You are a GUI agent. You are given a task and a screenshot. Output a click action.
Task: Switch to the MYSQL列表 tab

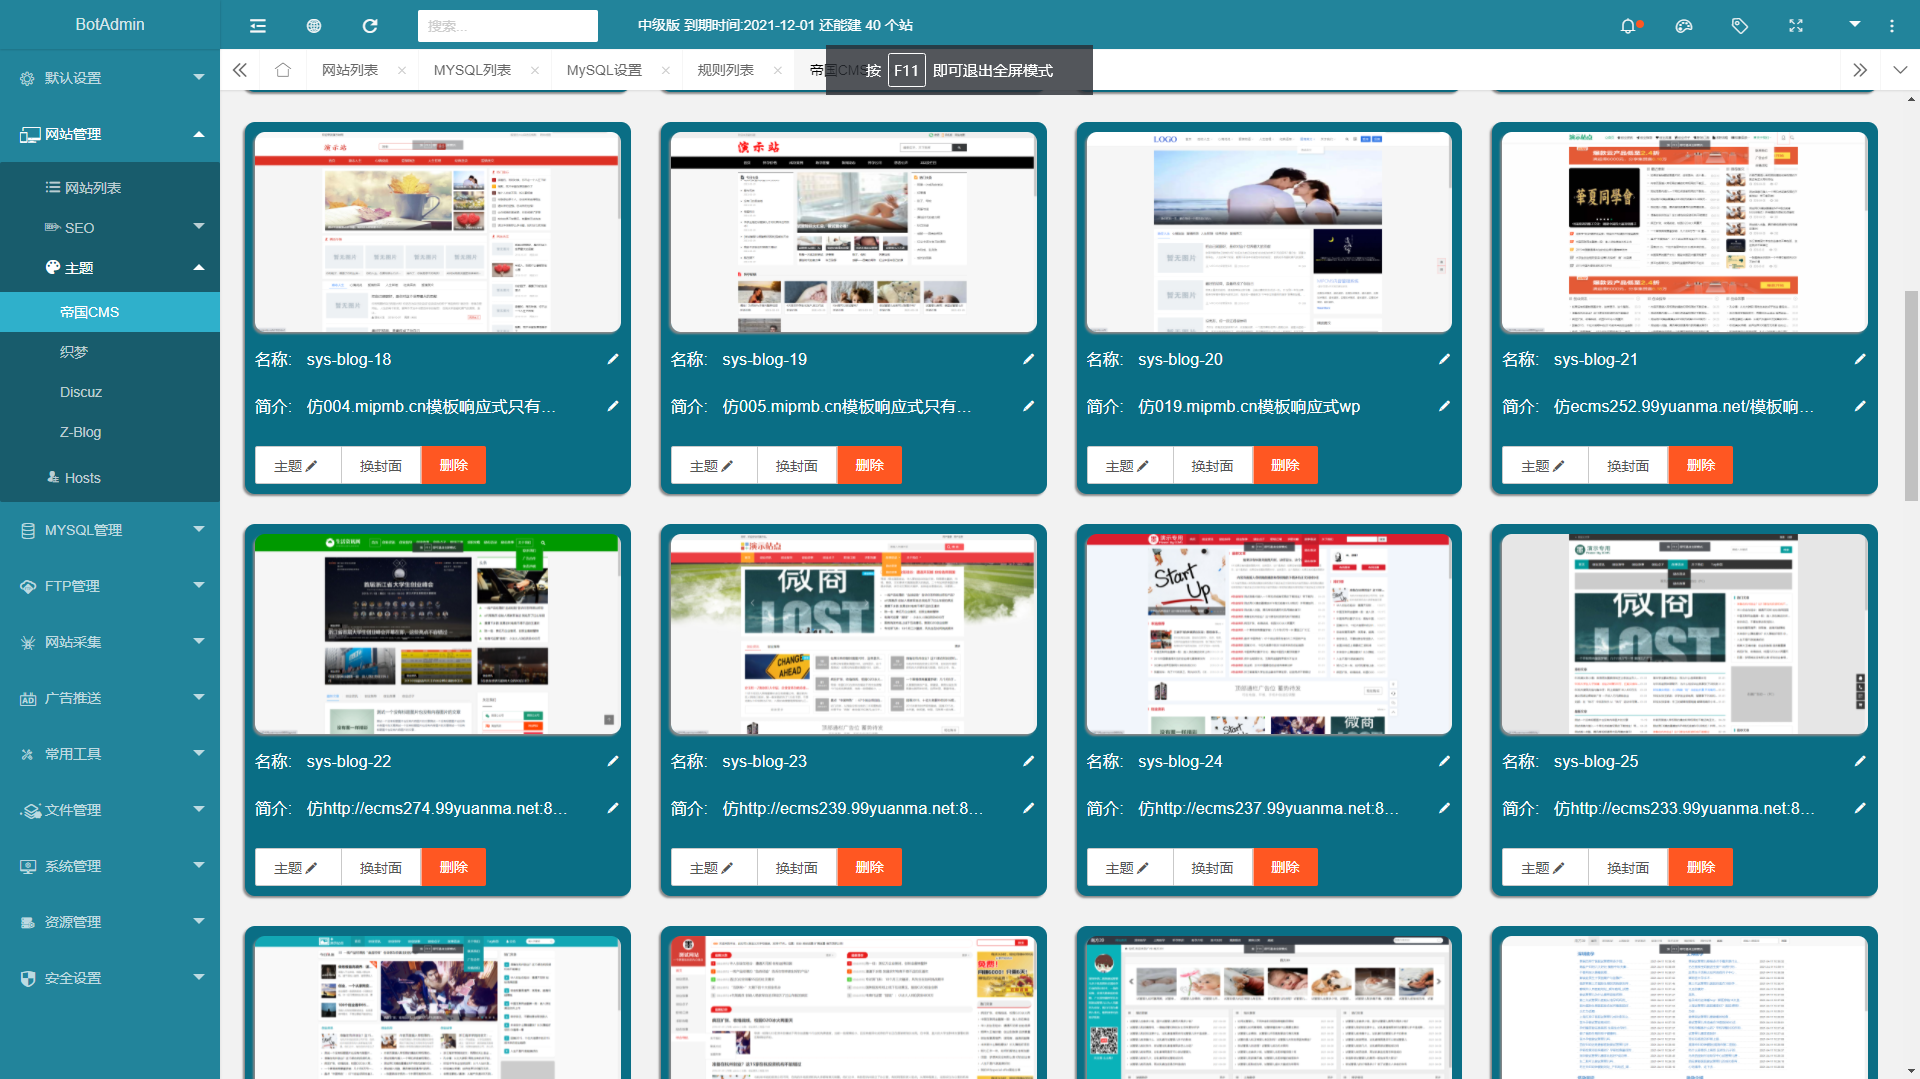pos(472,70)
